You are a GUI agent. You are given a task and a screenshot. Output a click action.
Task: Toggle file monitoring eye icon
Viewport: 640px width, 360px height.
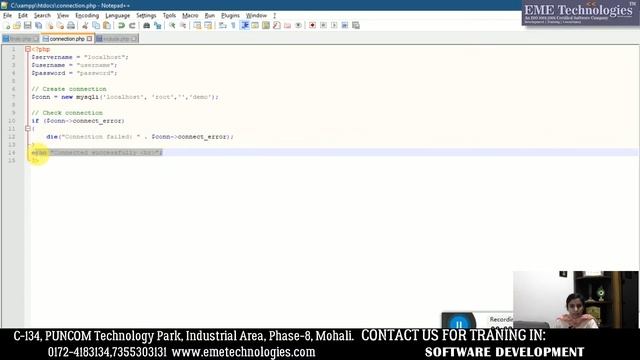coord(298,25)
